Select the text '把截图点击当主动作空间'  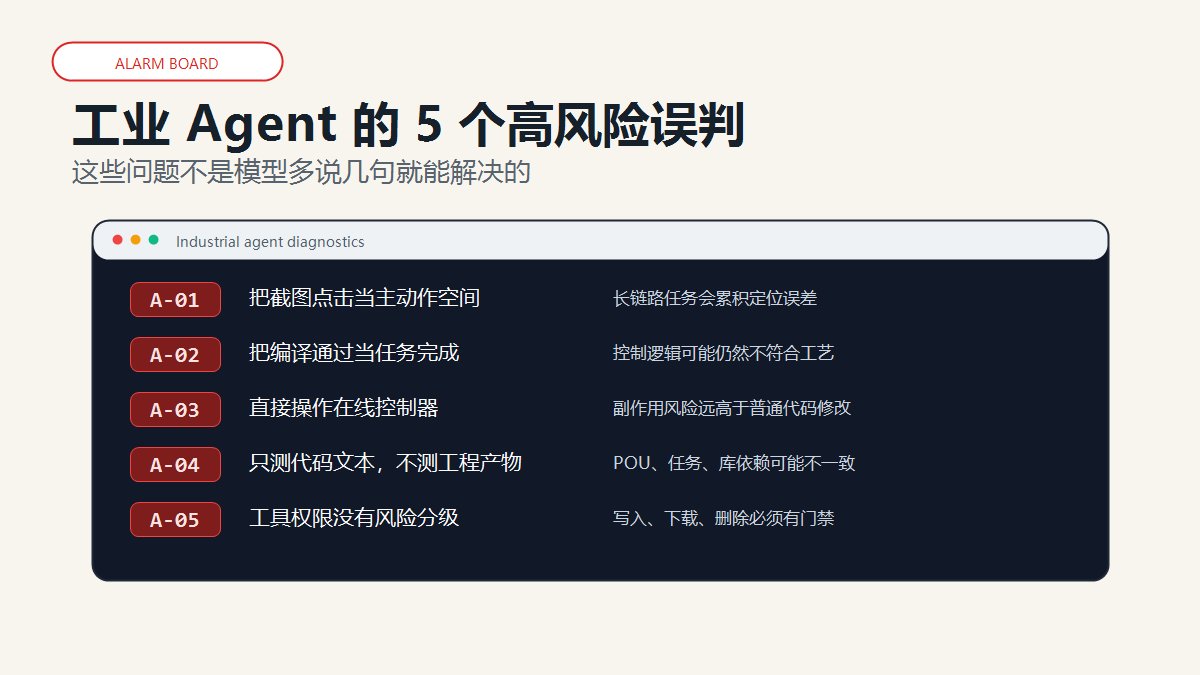click(364, 298)
